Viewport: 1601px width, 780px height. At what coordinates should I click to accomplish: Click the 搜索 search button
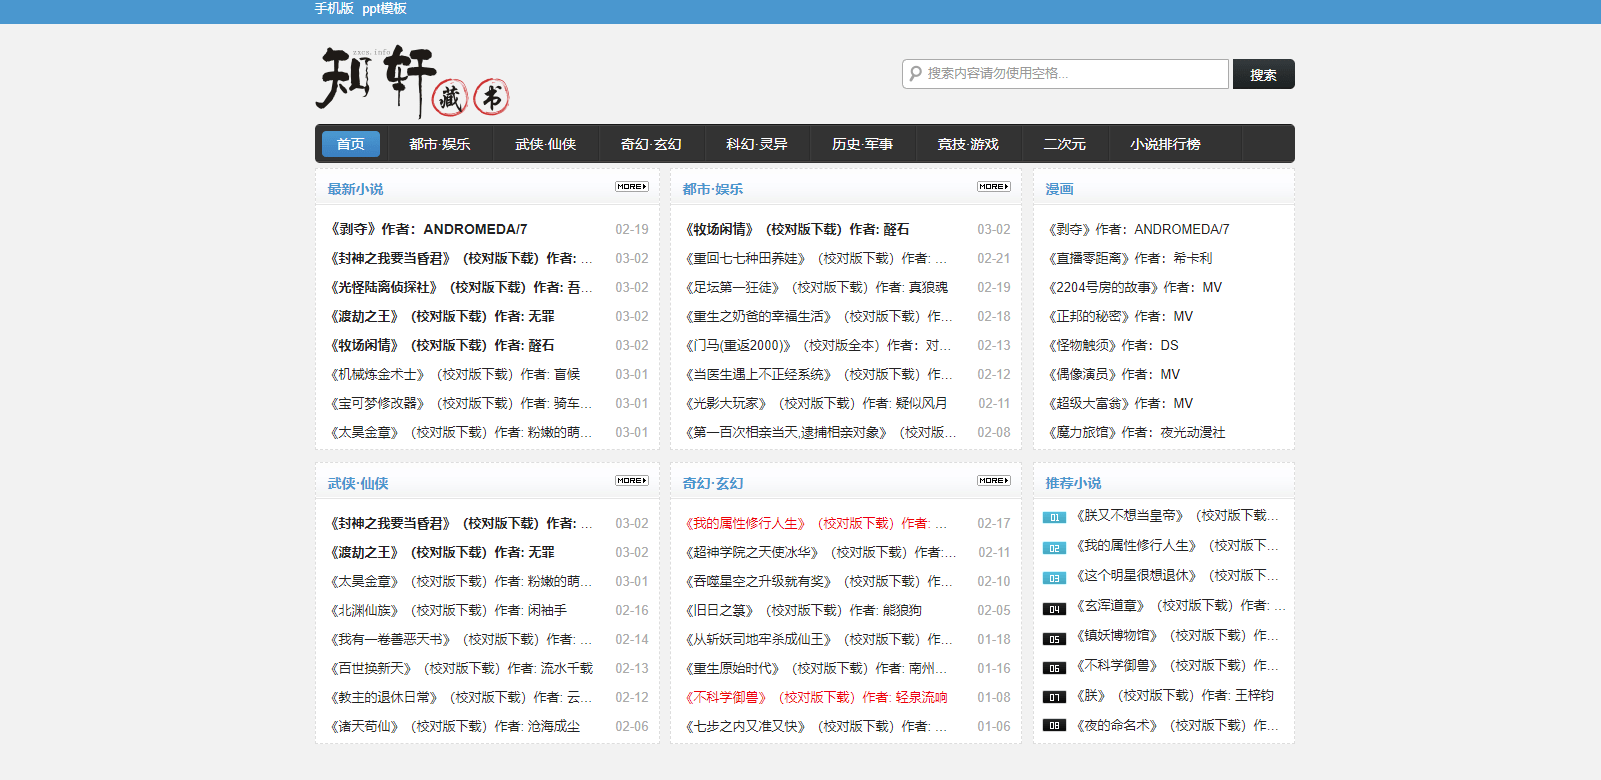tap(1263, 74)
